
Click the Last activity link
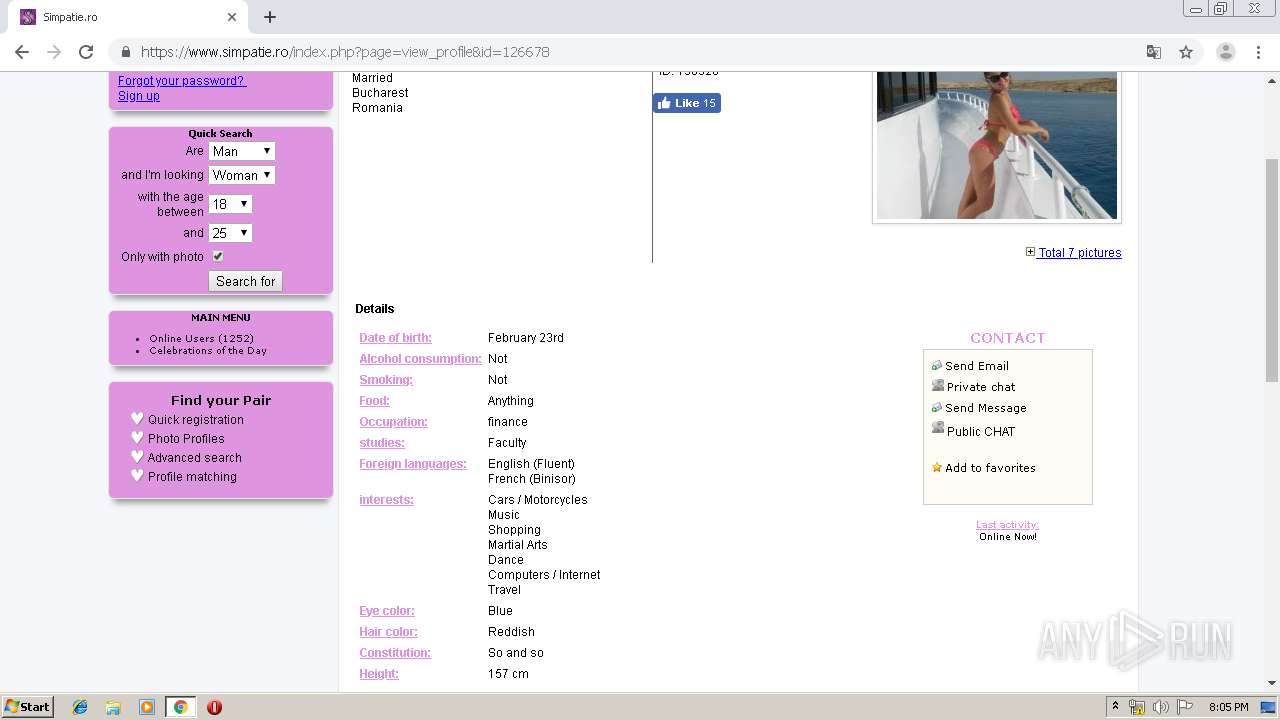click(1007, 525)
